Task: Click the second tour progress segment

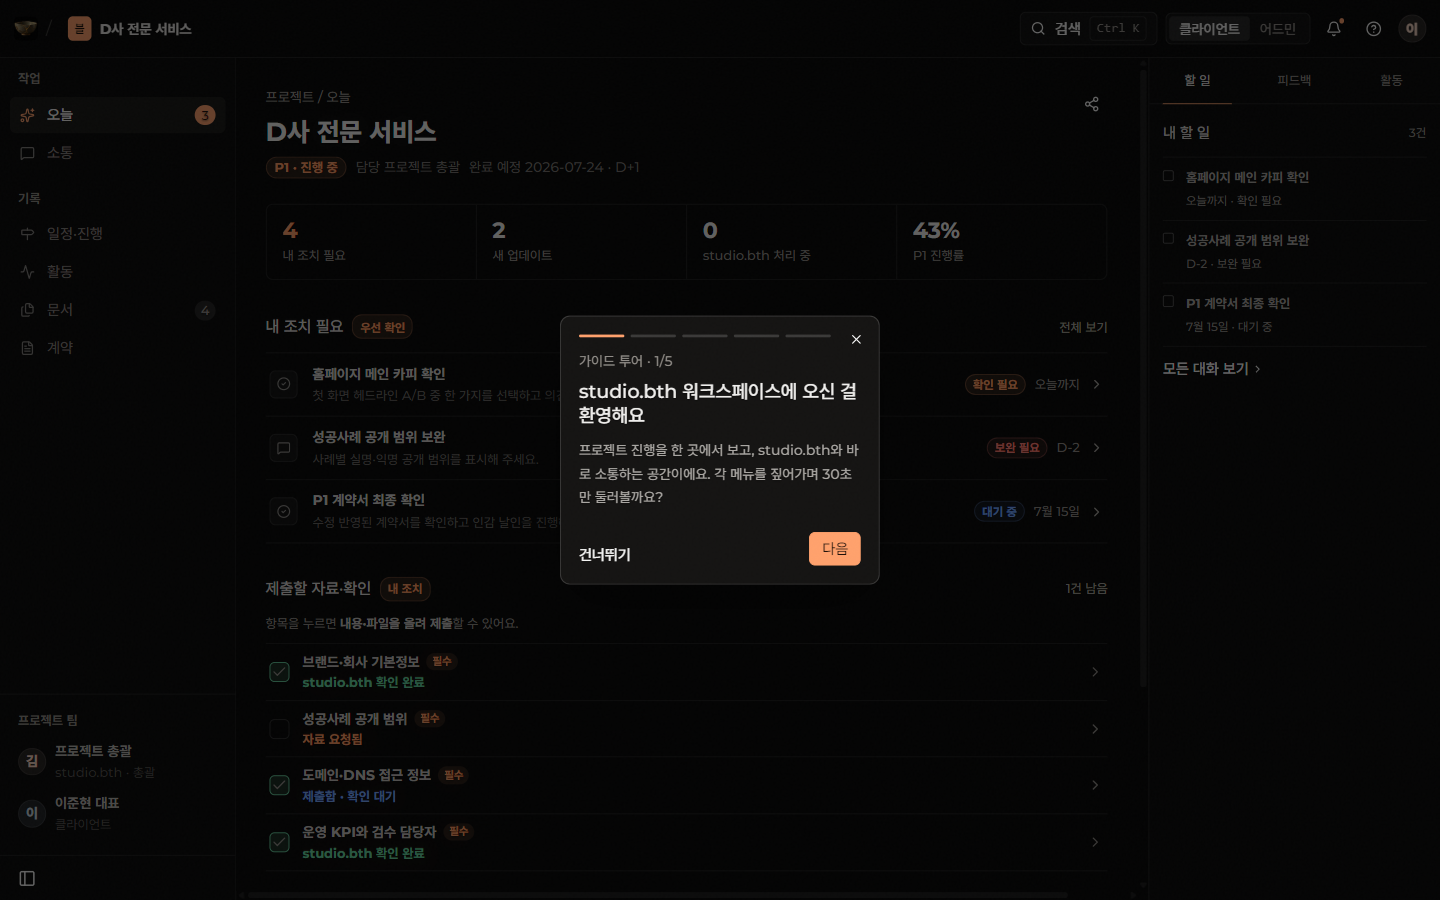Action: [x=653, y=336]
